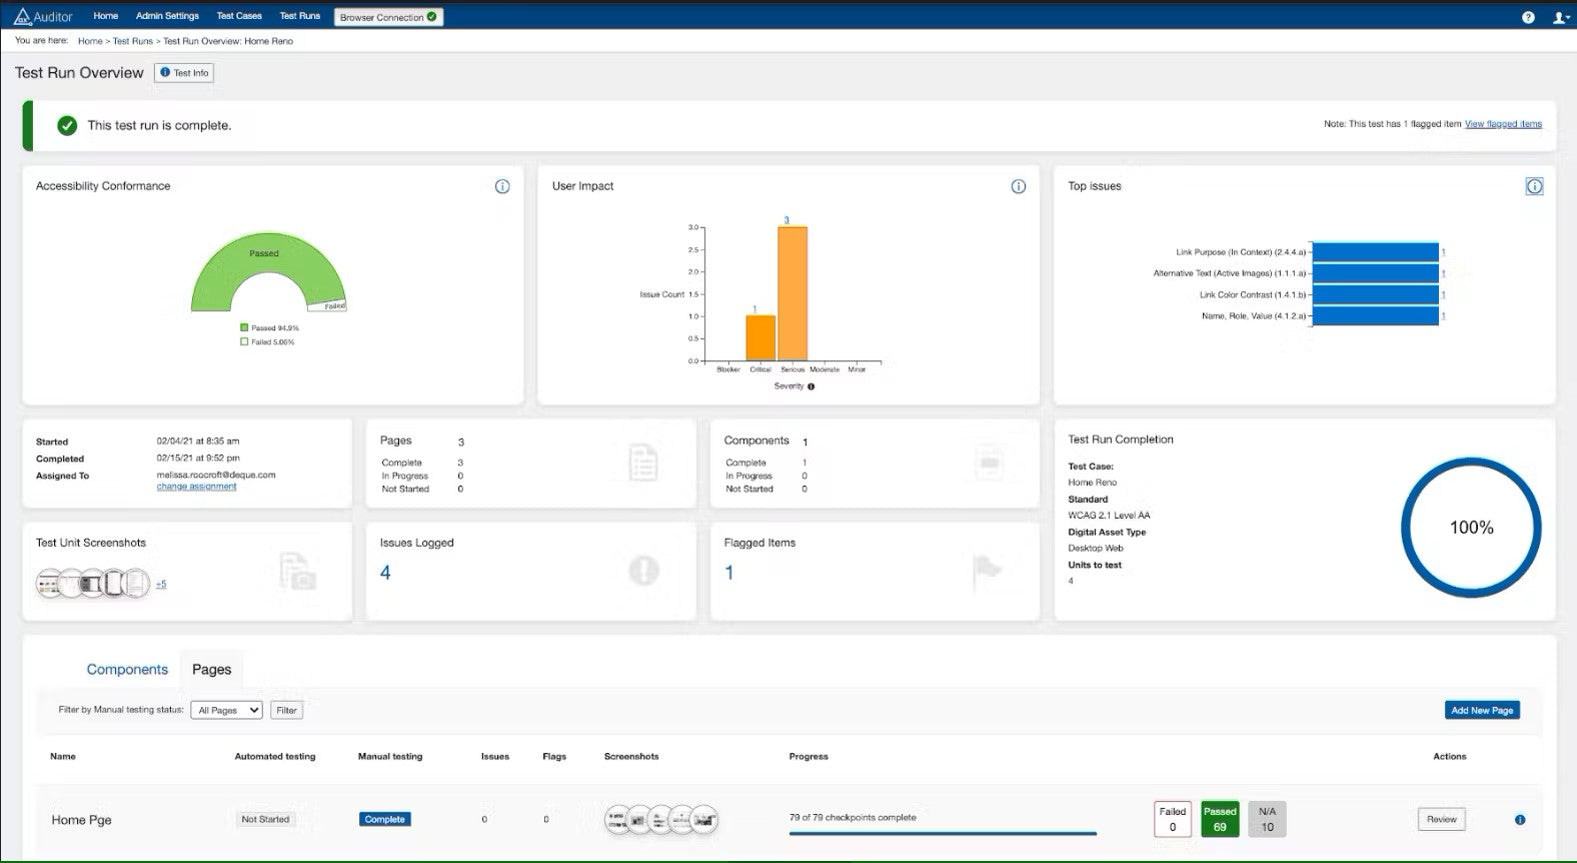Click the Serious severity bar in chart
Screen dimensions: 1577x863
coord(792,293)
